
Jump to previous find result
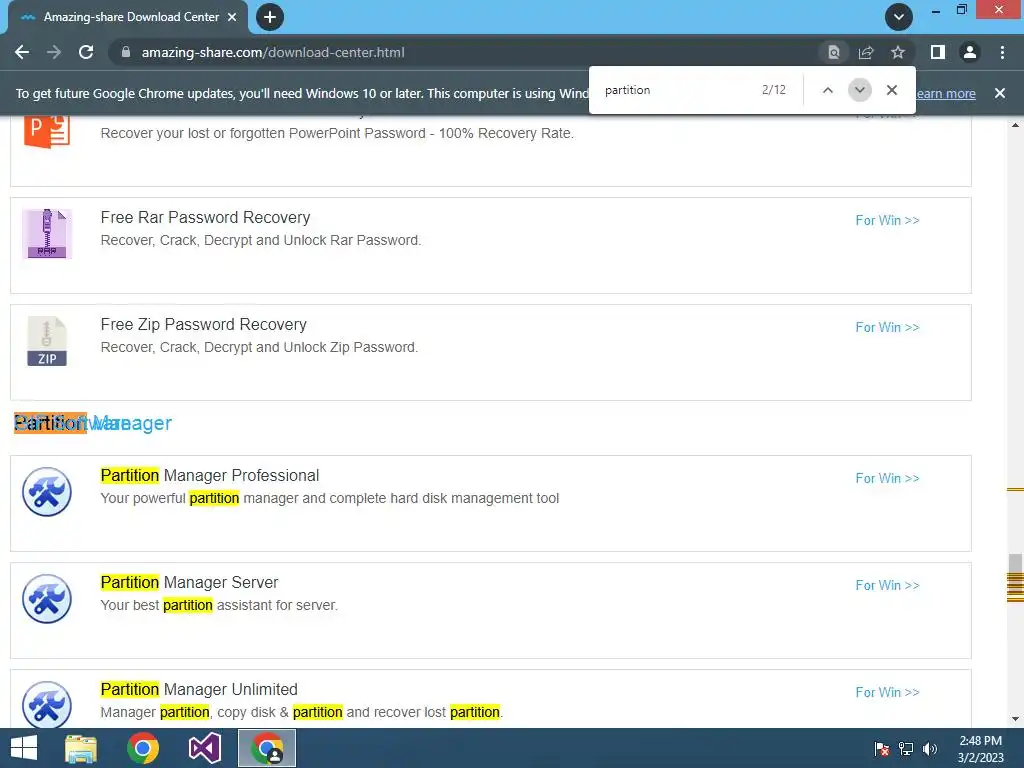[827, 90]
